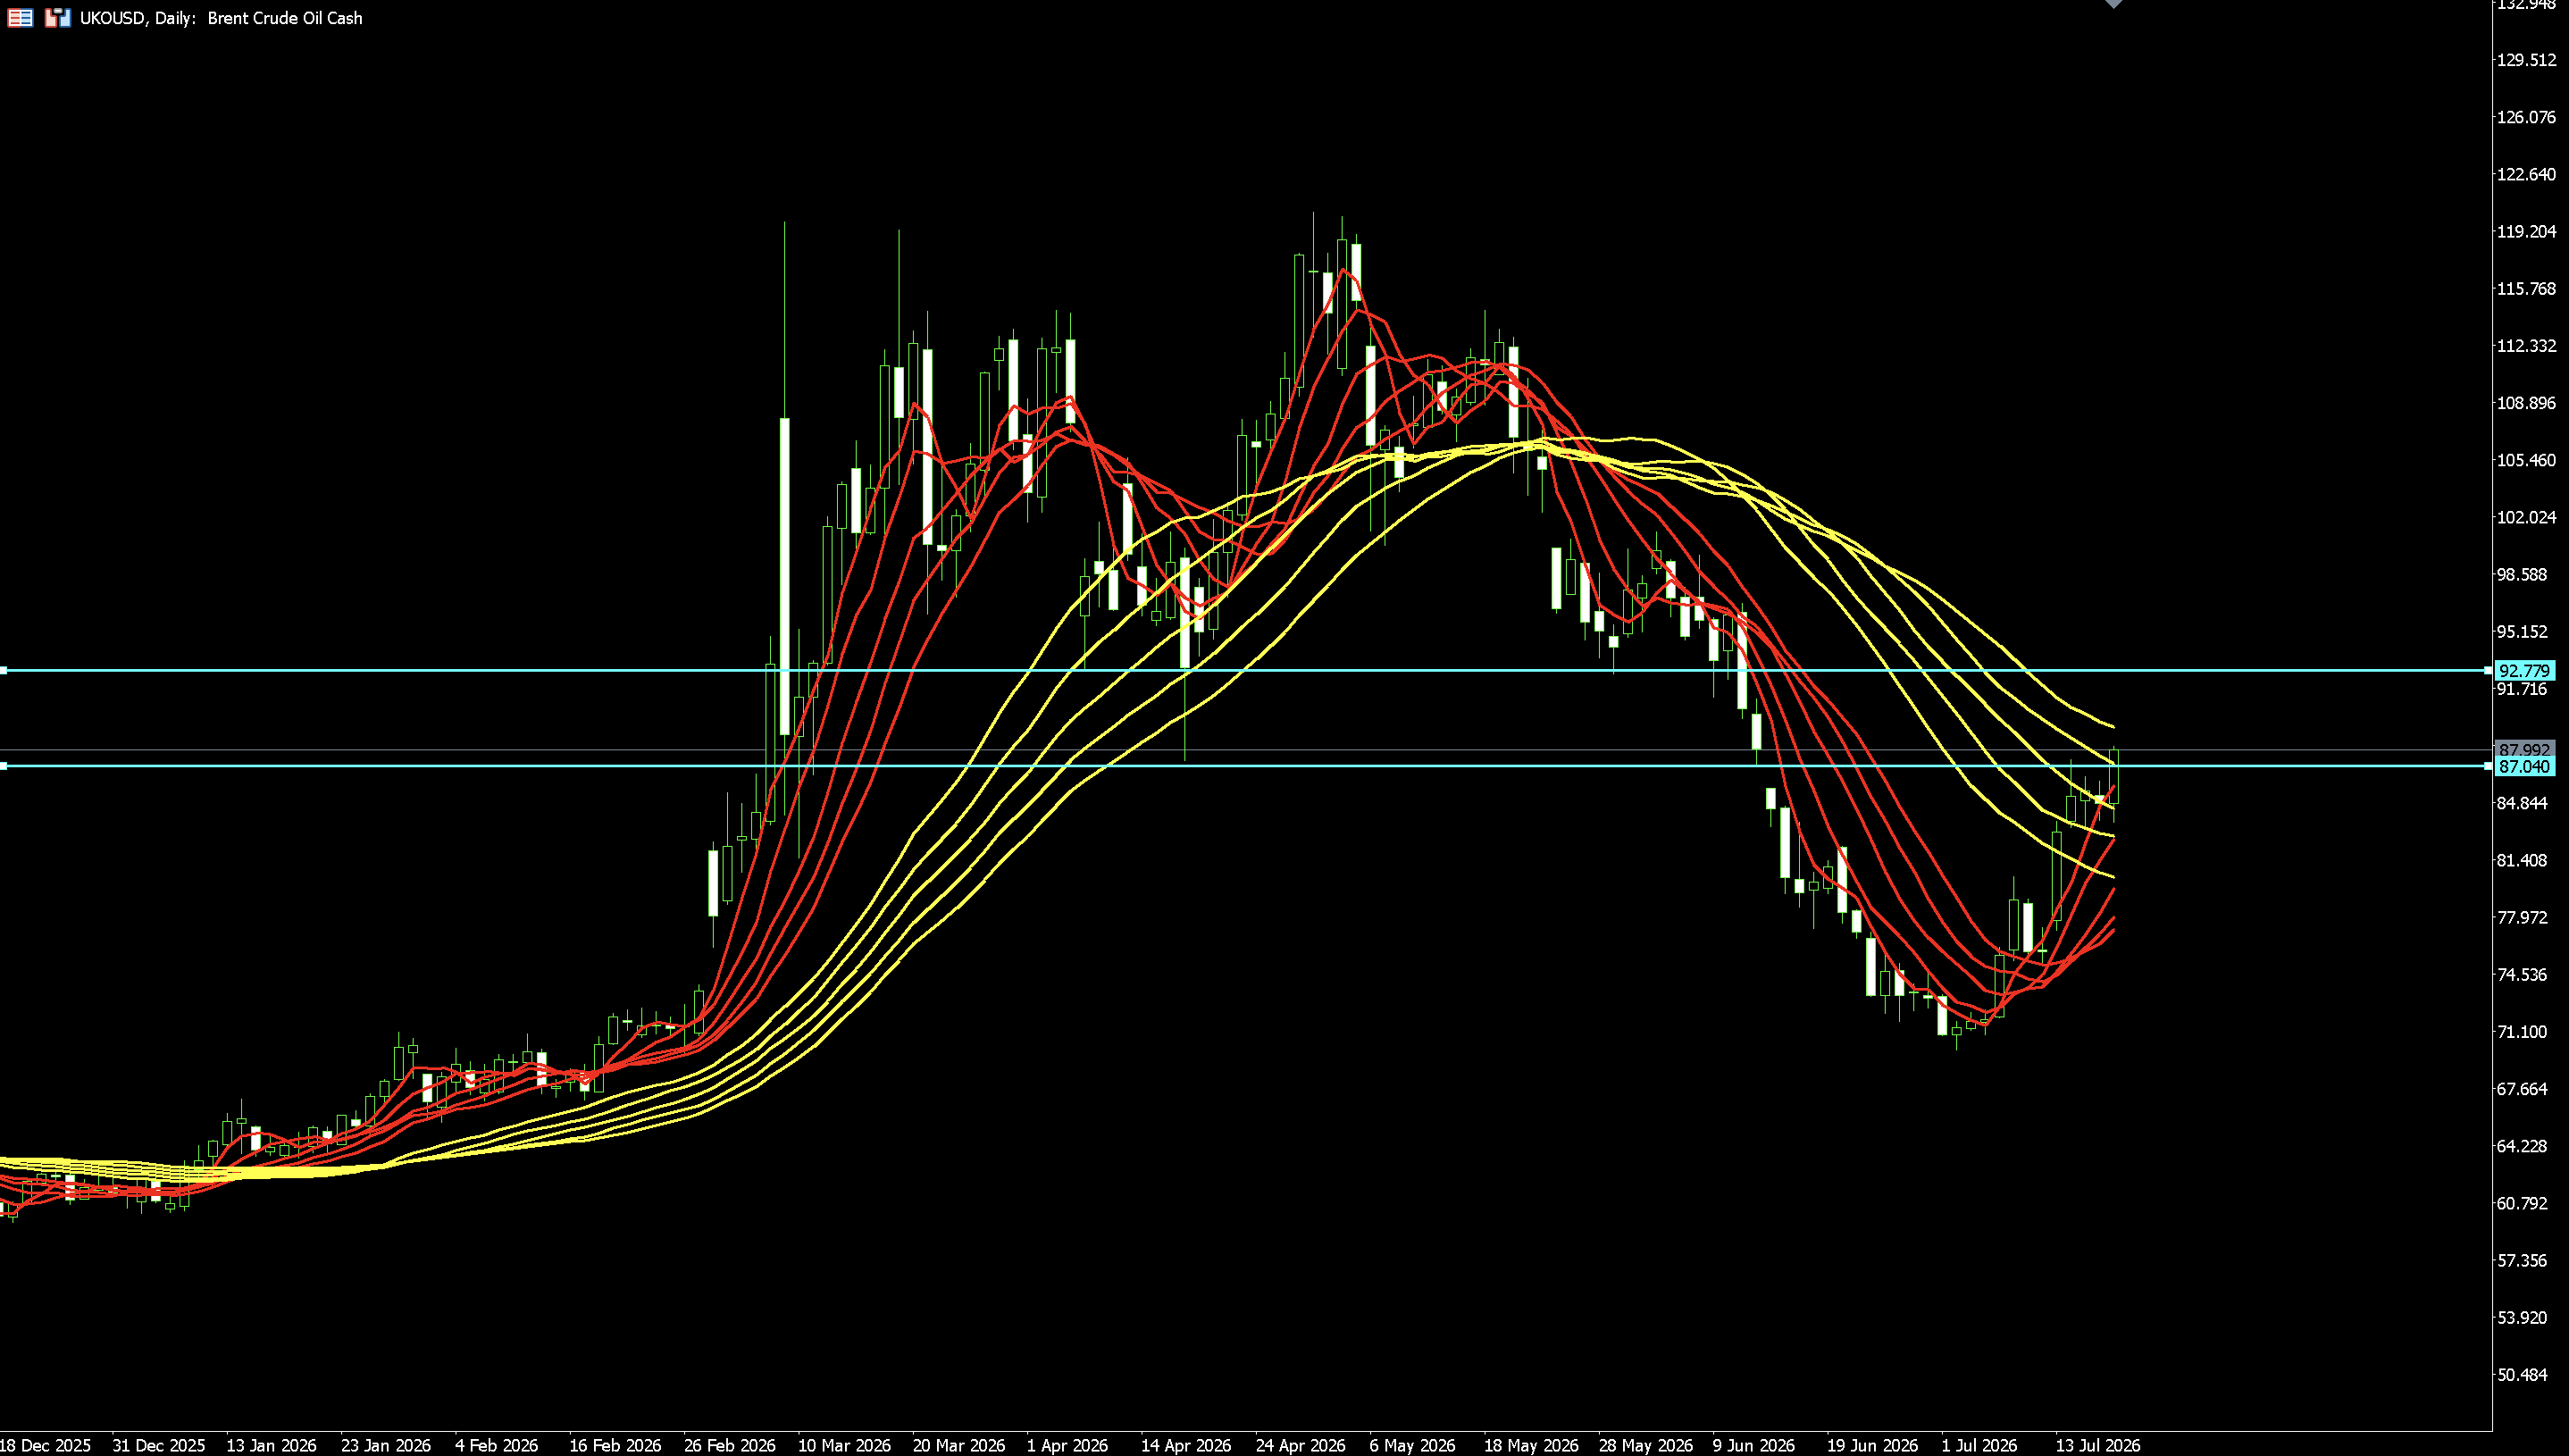Click the UKOUSD Daily chart title text

[221, 18]
